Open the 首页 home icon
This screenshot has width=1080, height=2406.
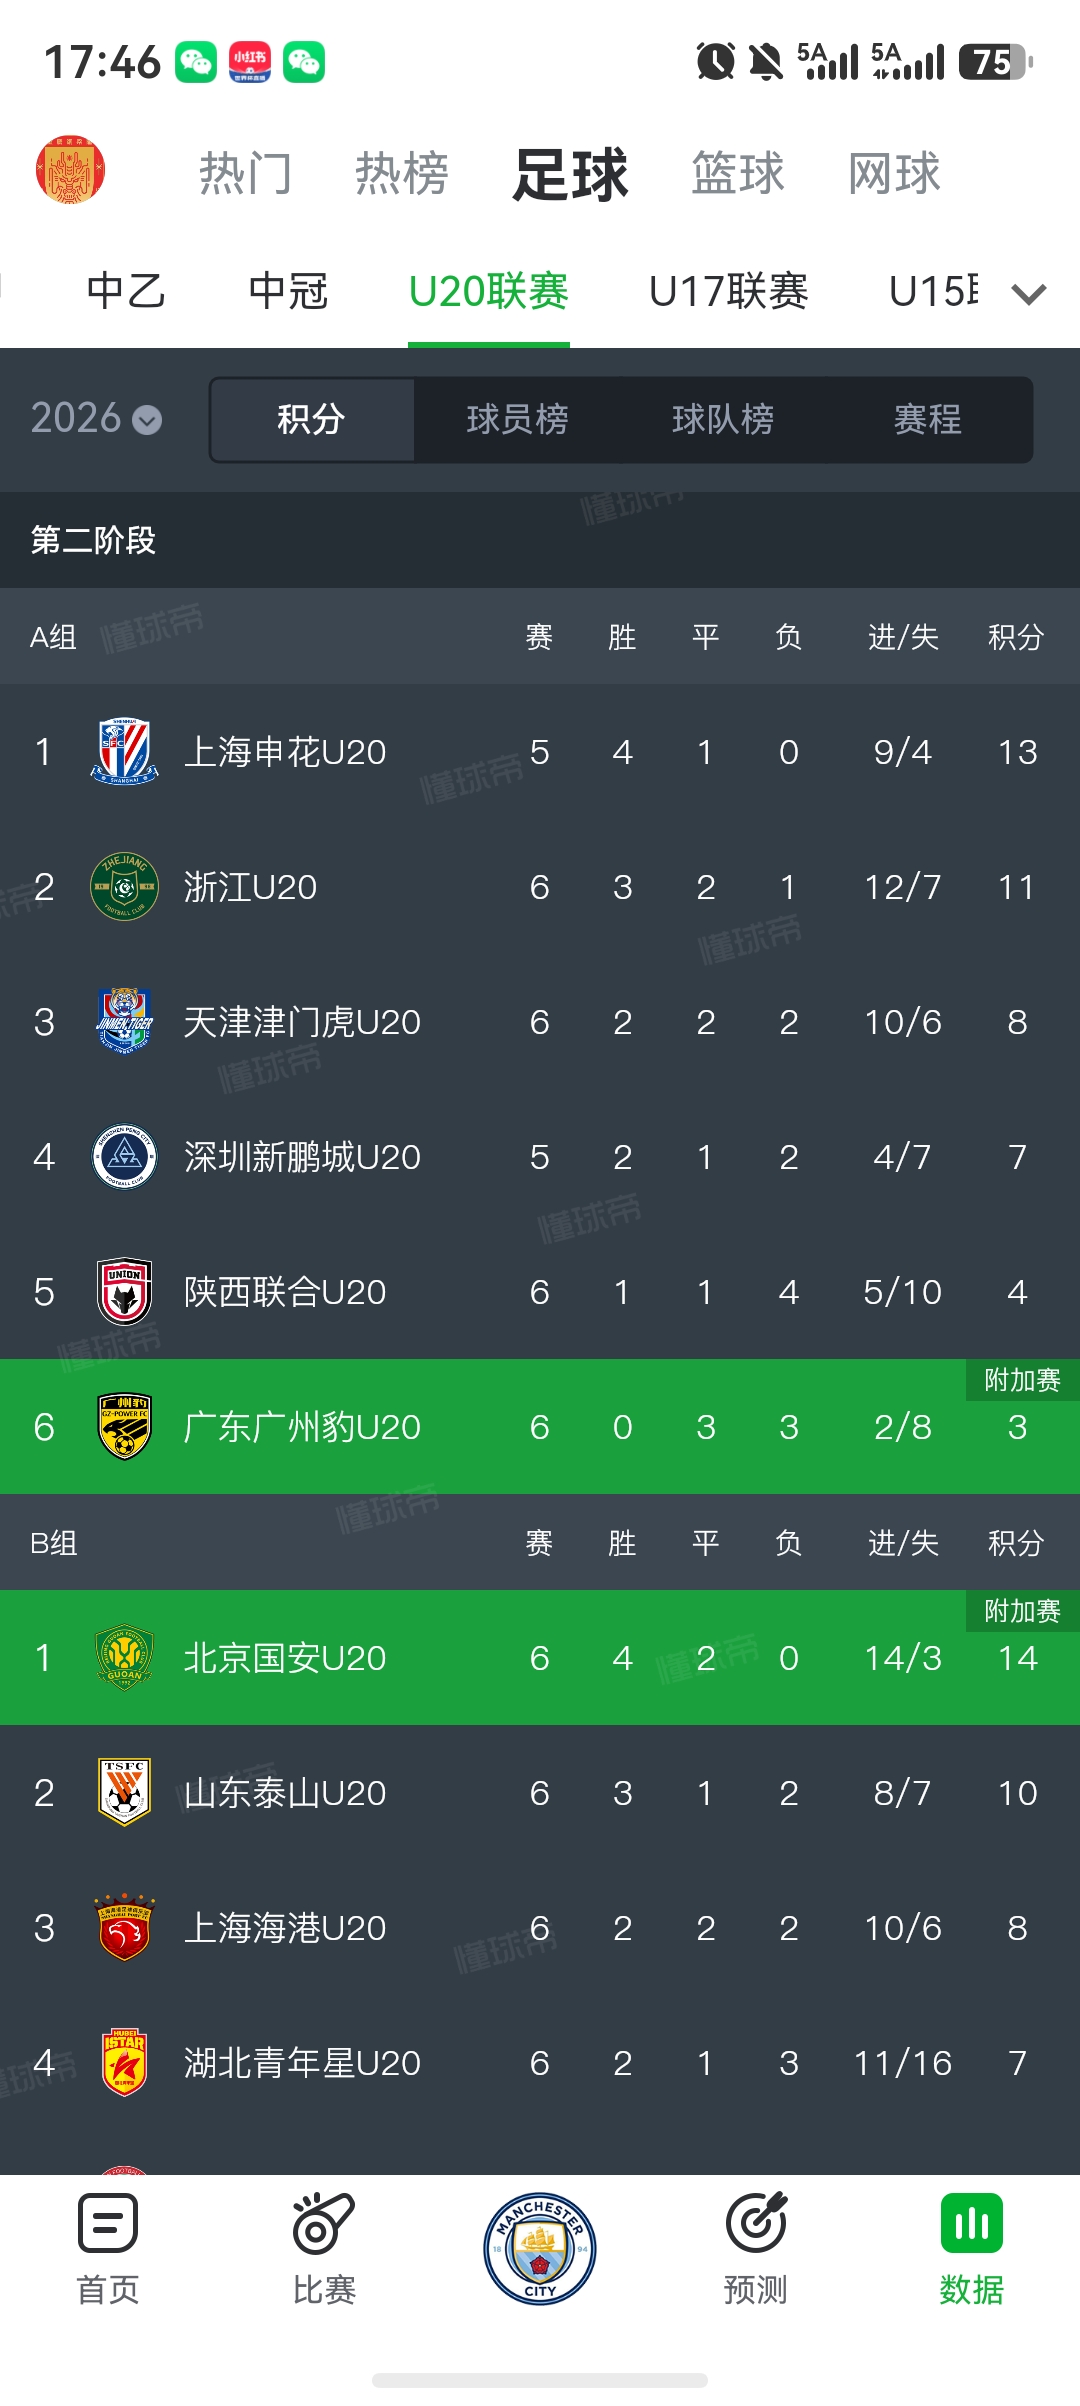(x=108, y=2222)
